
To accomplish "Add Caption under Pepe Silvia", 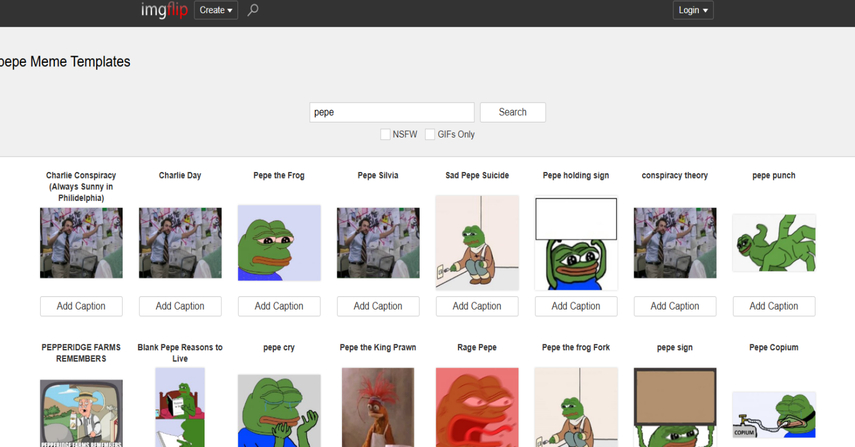I will 378,306.
